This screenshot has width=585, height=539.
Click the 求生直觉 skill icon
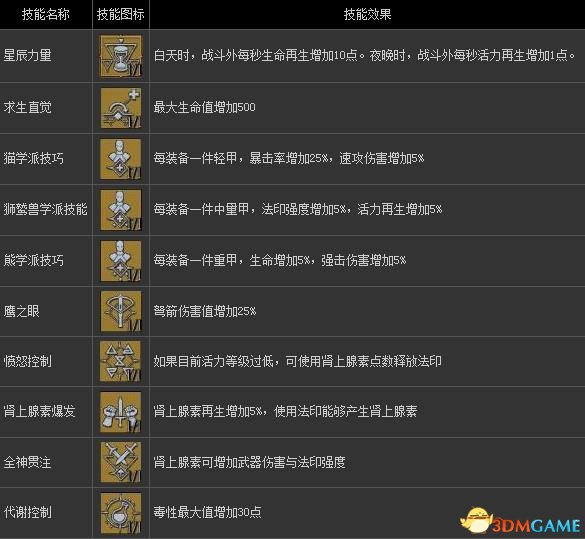121,108
